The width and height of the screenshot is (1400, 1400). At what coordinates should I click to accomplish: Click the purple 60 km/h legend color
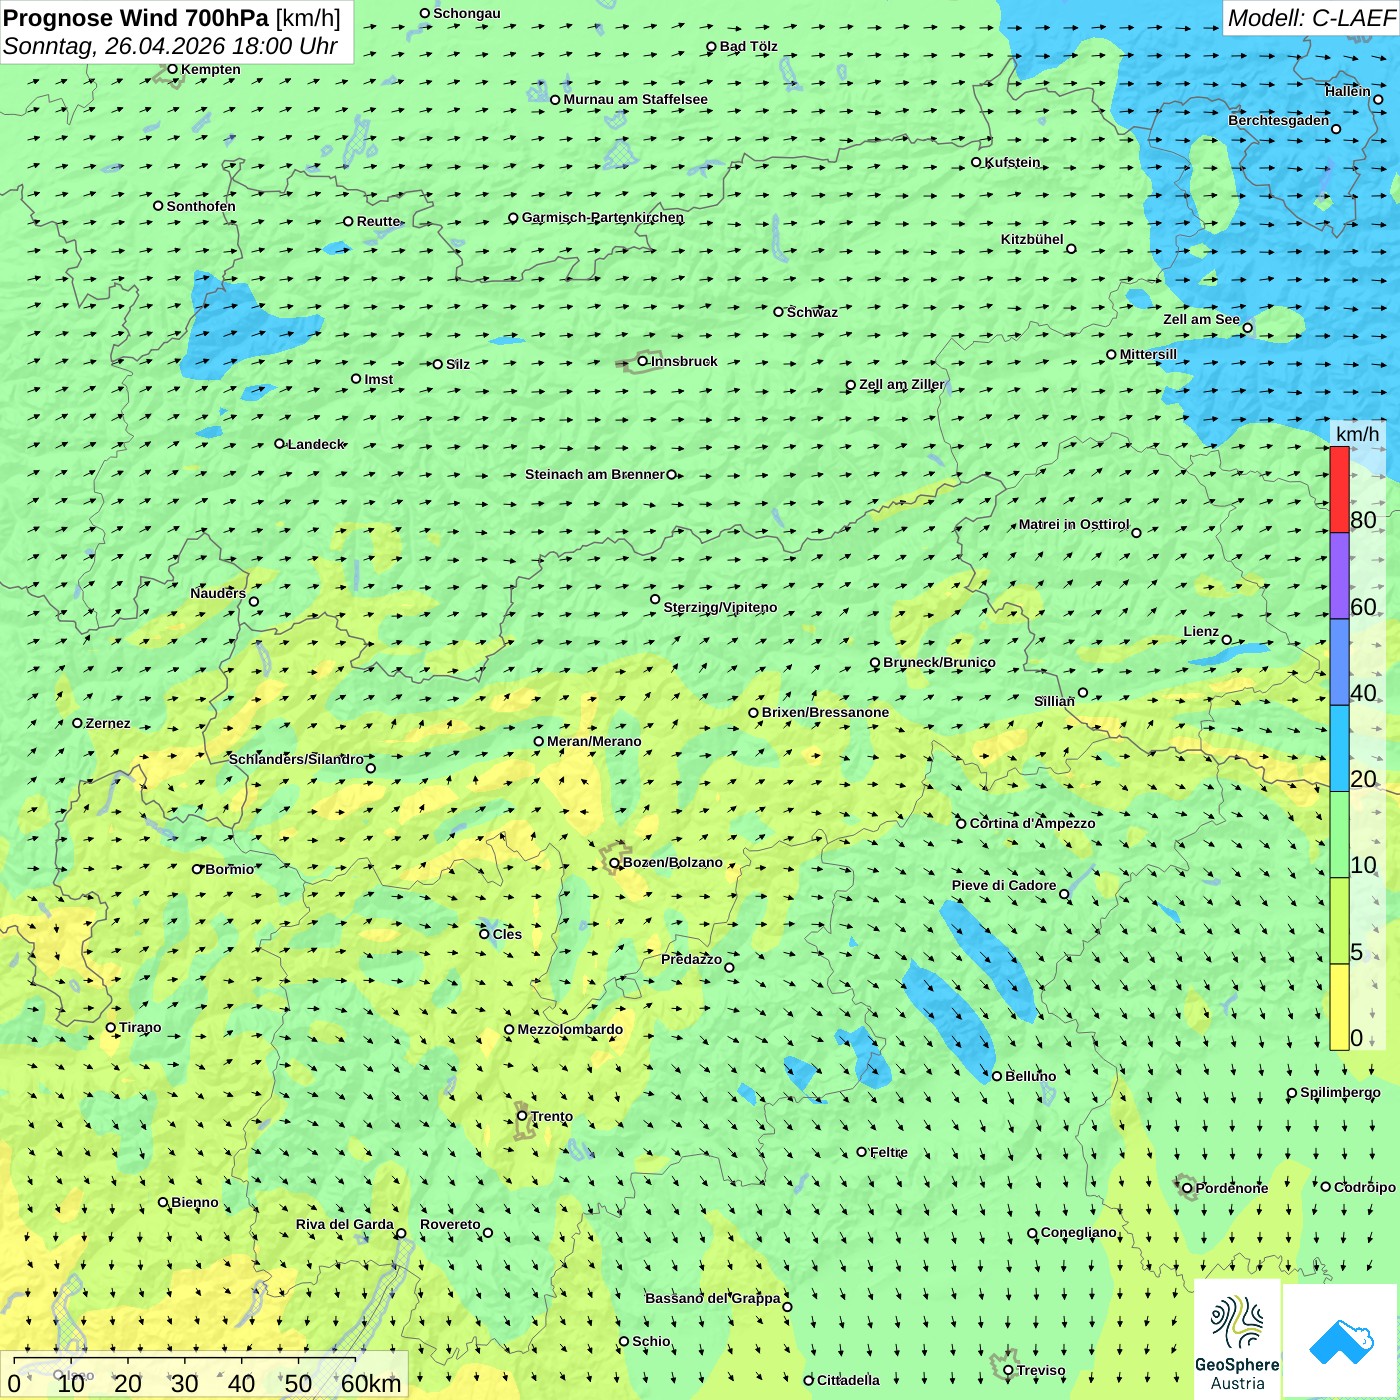(x=1339, y=576)
